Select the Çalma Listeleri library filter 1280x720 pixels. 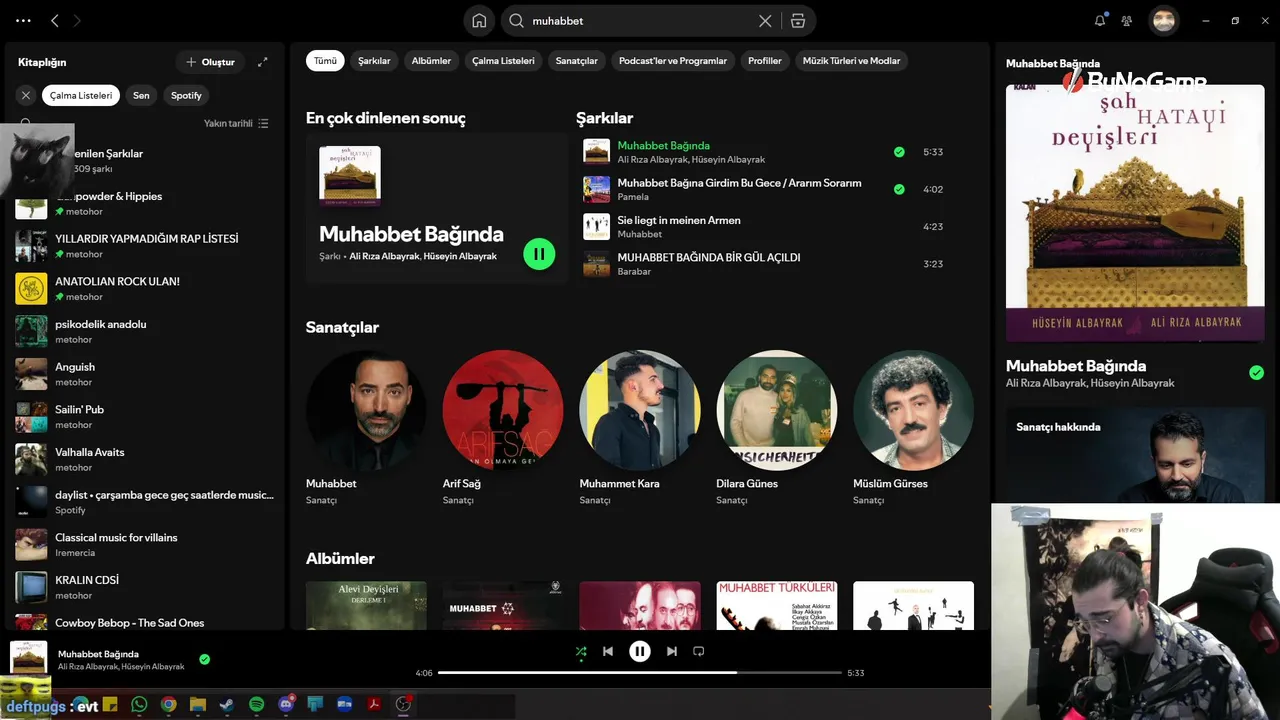[81, 95]
